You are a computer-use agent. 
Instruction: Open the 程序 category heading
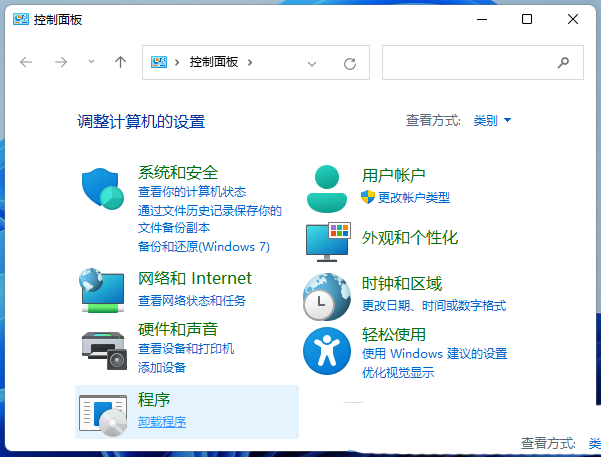coord(154,400)
